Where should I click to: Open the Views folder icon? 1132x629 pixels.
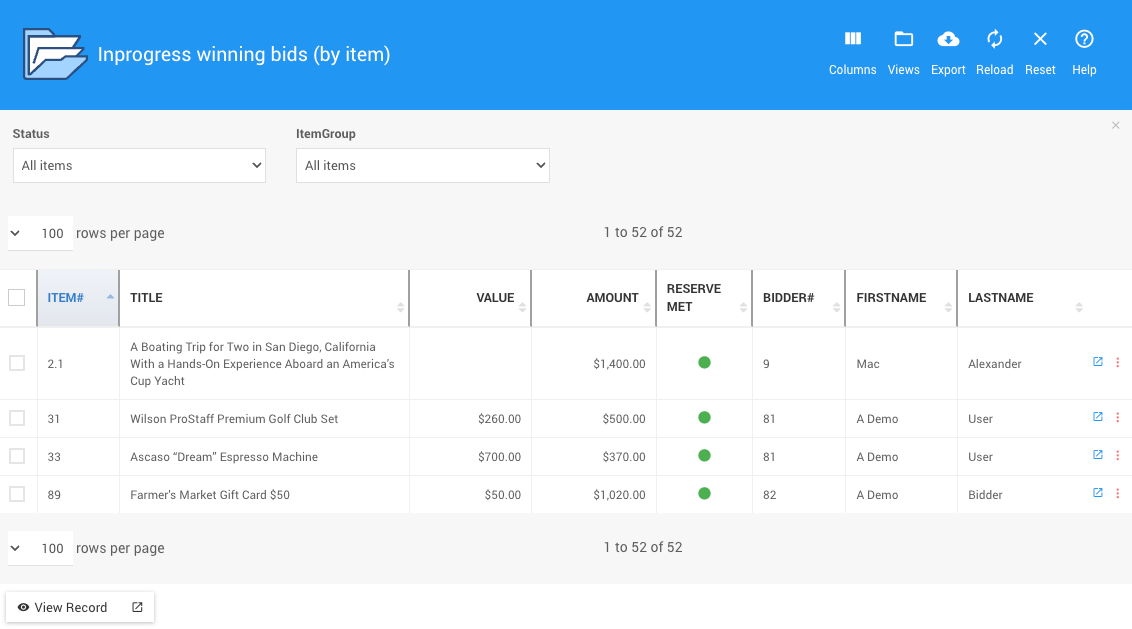click(x=903, y=40)
